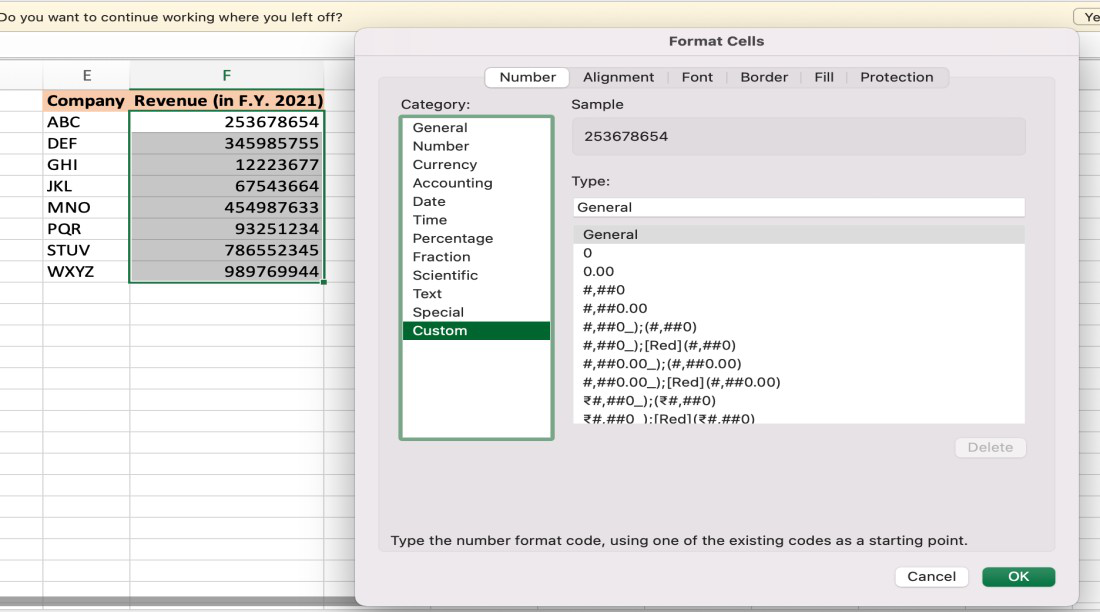Screen dimensions: 1100x612
Task: Select the Custom category
Action: pyautogui.click(x=476, y=331)
